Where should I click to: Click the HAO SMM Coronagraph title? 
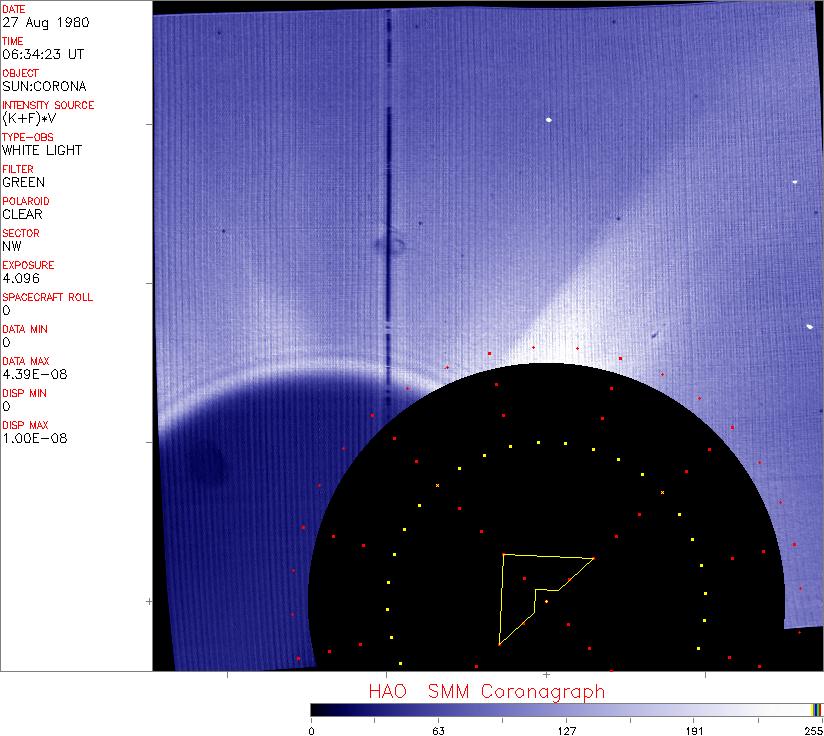coord(487,692)
